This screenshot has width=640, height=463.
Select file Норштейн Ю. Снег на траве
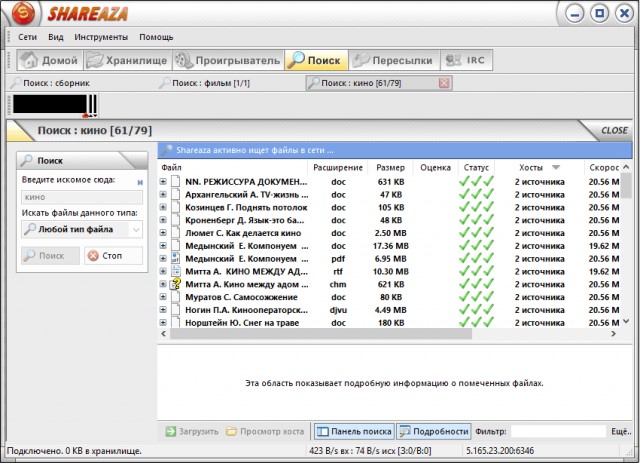[242, 323]
